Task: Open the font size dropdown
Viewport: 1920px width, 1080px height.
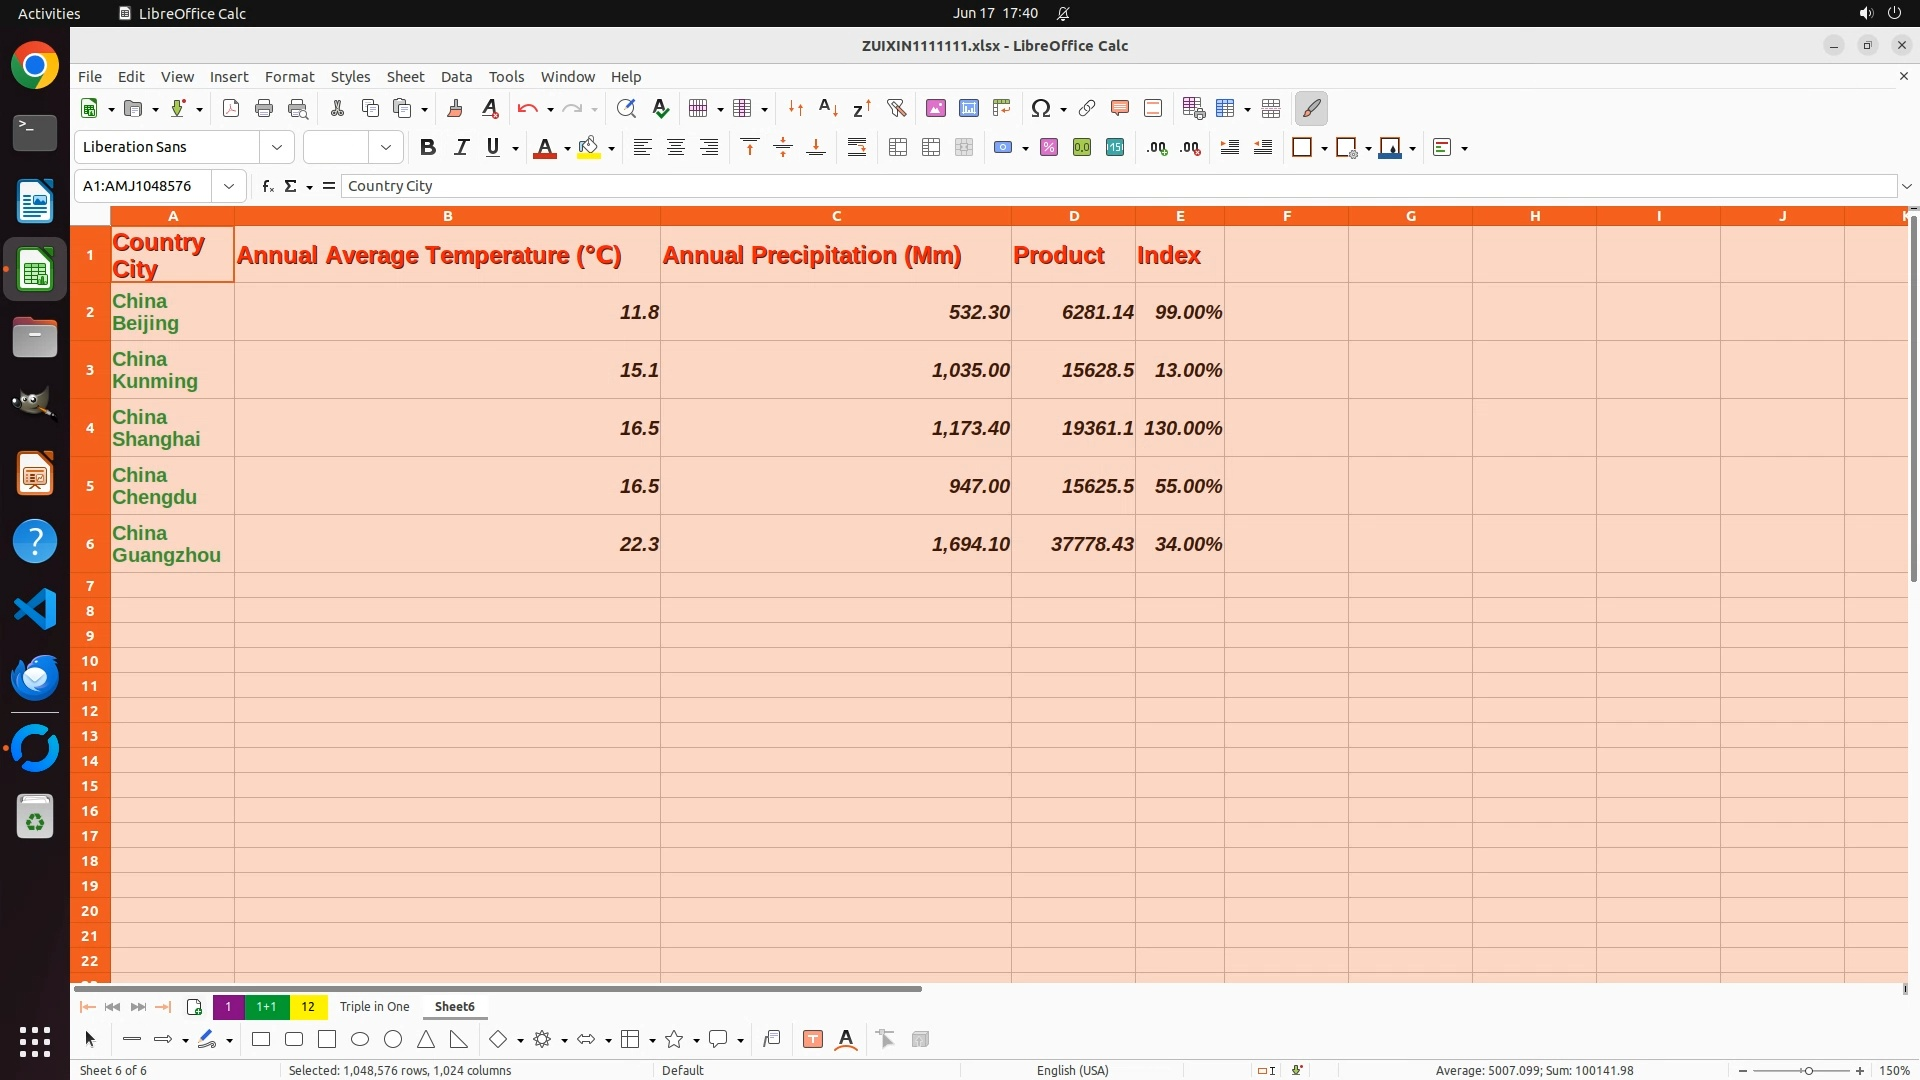Action: click(385, 147)
